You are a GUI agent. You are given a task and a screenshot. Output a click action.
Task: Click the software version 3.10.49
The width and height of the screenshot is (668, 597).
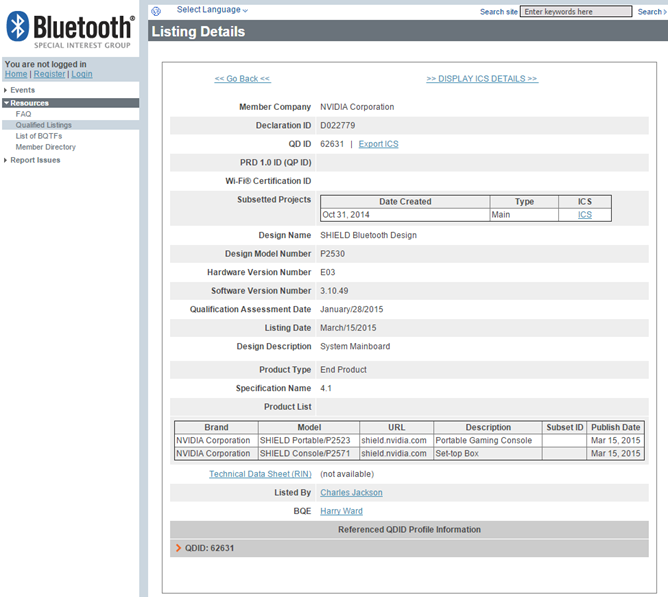click(334, 291)
